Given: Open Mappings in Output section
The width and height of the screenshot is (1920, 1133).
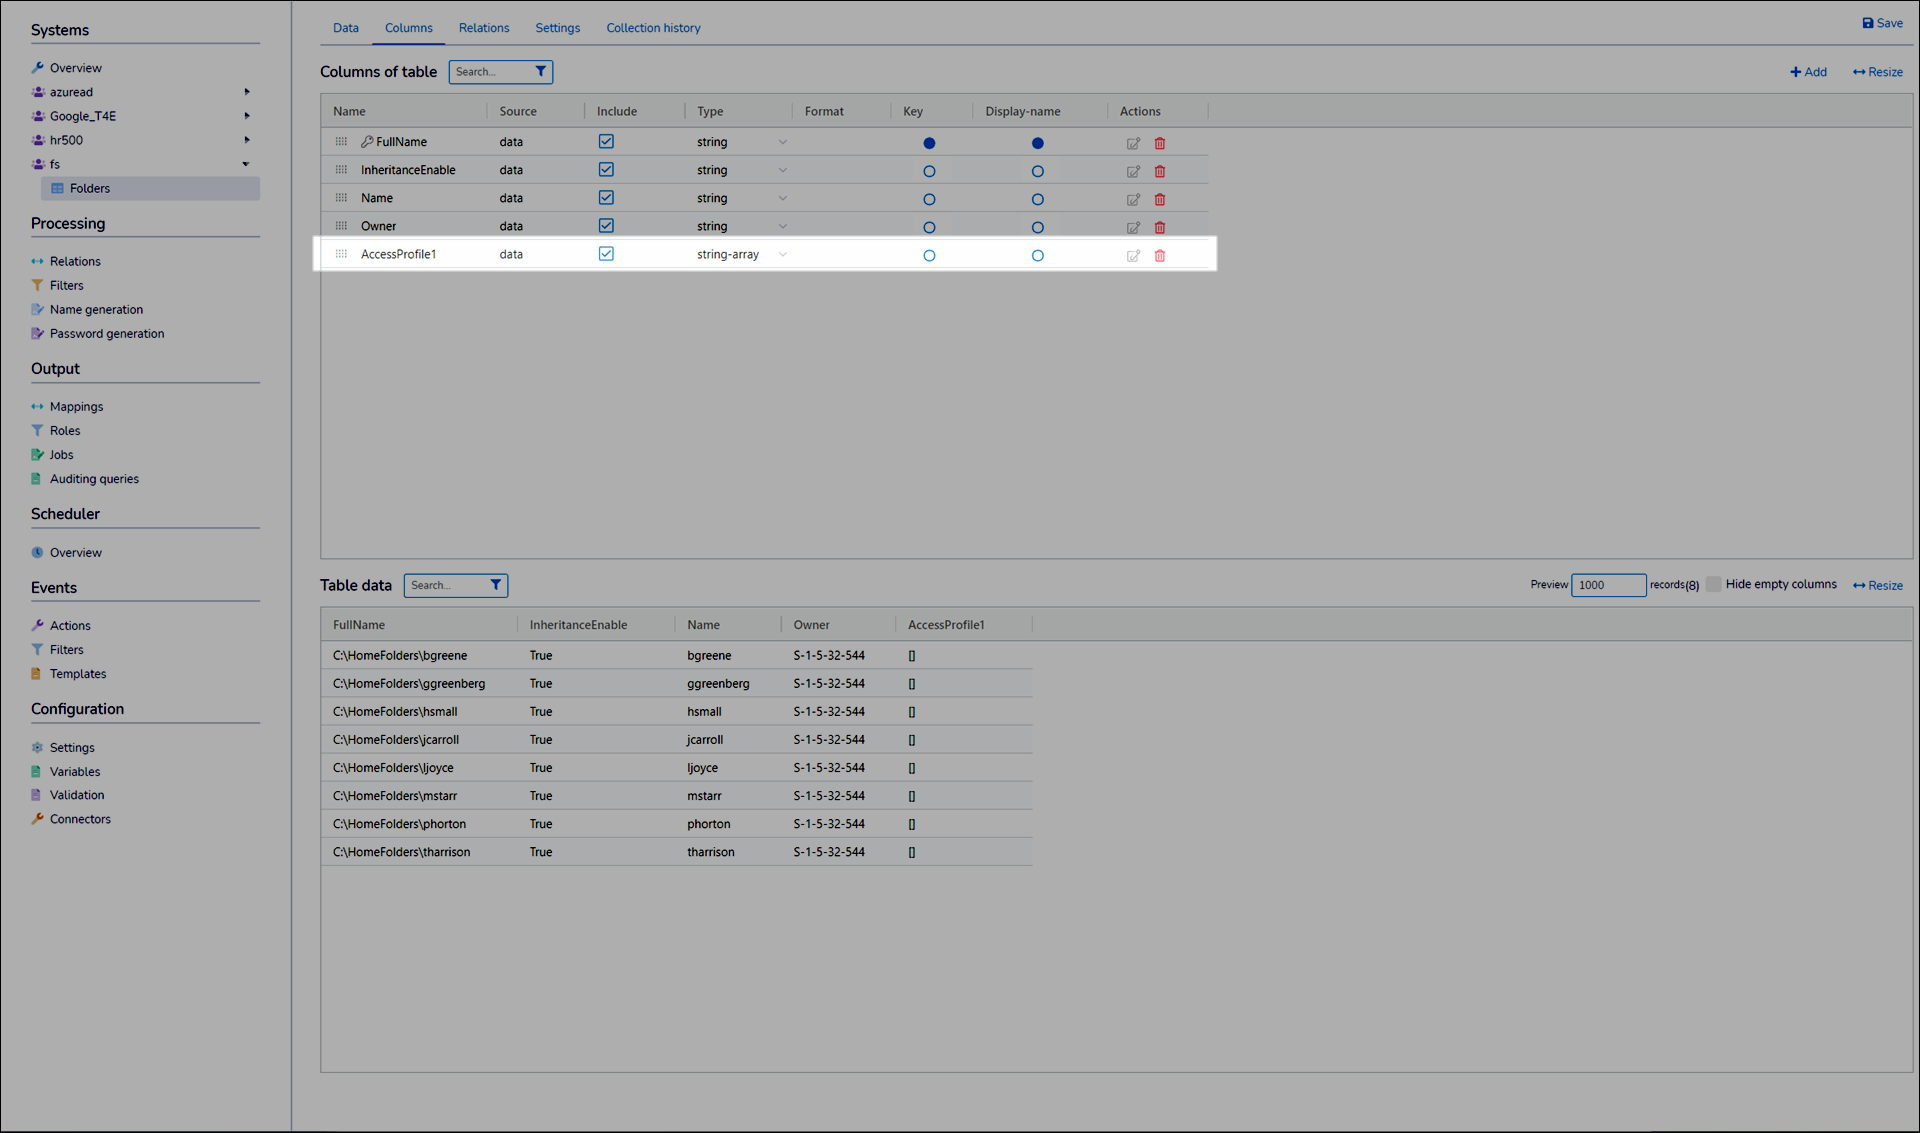Looking at the screenshot, I should tap(76, 407).
